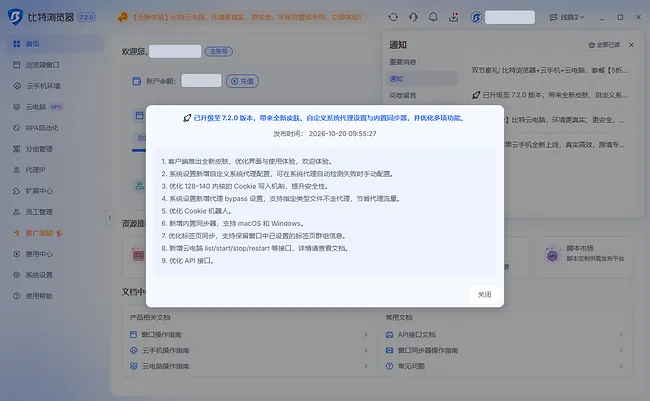Open 云电脑操作指南 document link
Viewport: 650px width, 401px height.
[166, 366]
